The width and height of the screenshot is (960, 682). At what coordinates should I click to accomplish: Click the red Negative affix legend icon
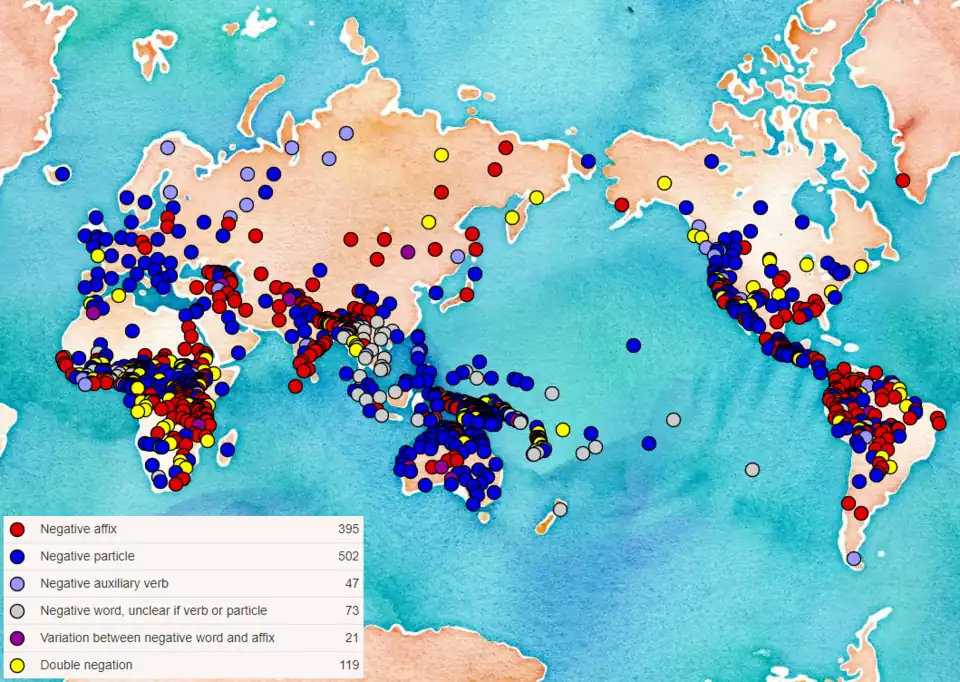pyautogui.click(x=17, y=529)
